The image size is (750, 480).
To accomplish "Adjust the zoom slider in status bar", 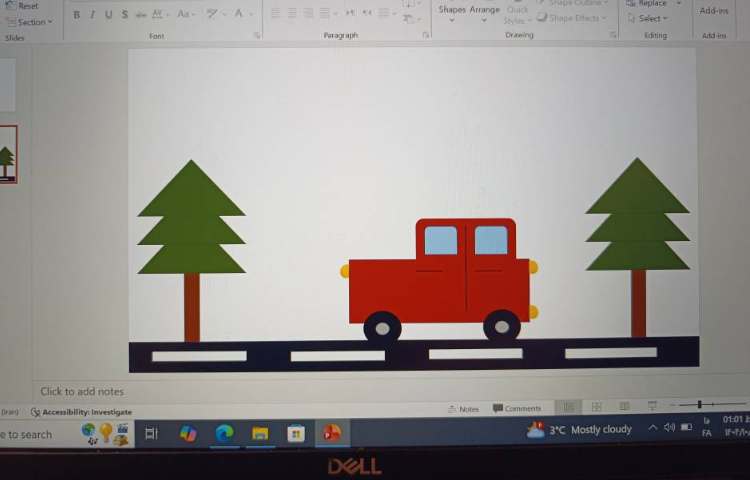I will point(700,405).
